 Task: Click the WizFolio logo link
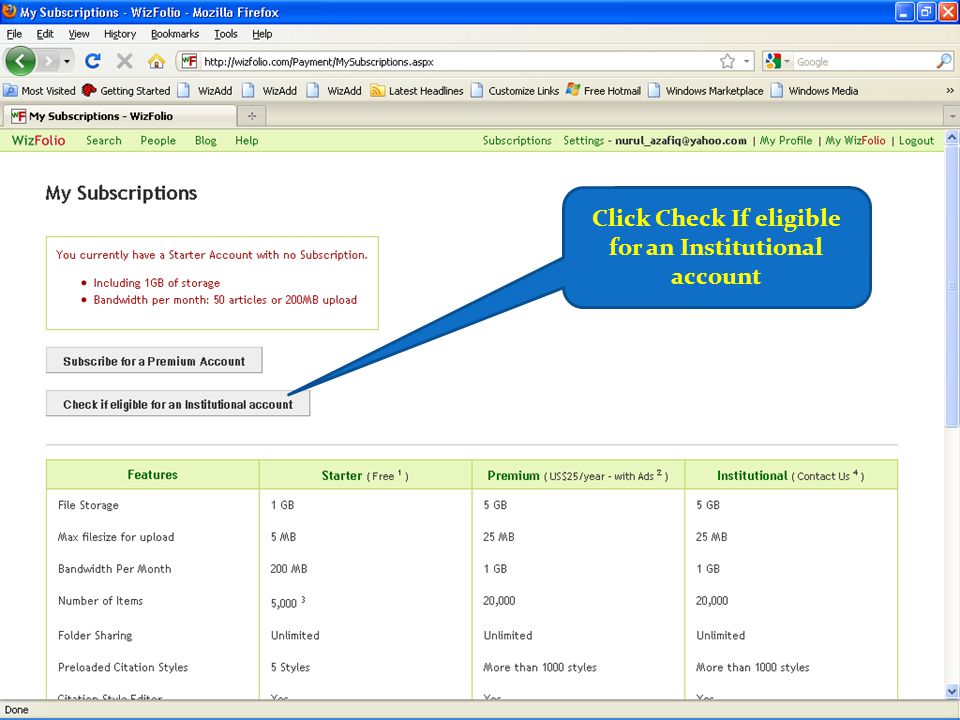click(38, 140)
